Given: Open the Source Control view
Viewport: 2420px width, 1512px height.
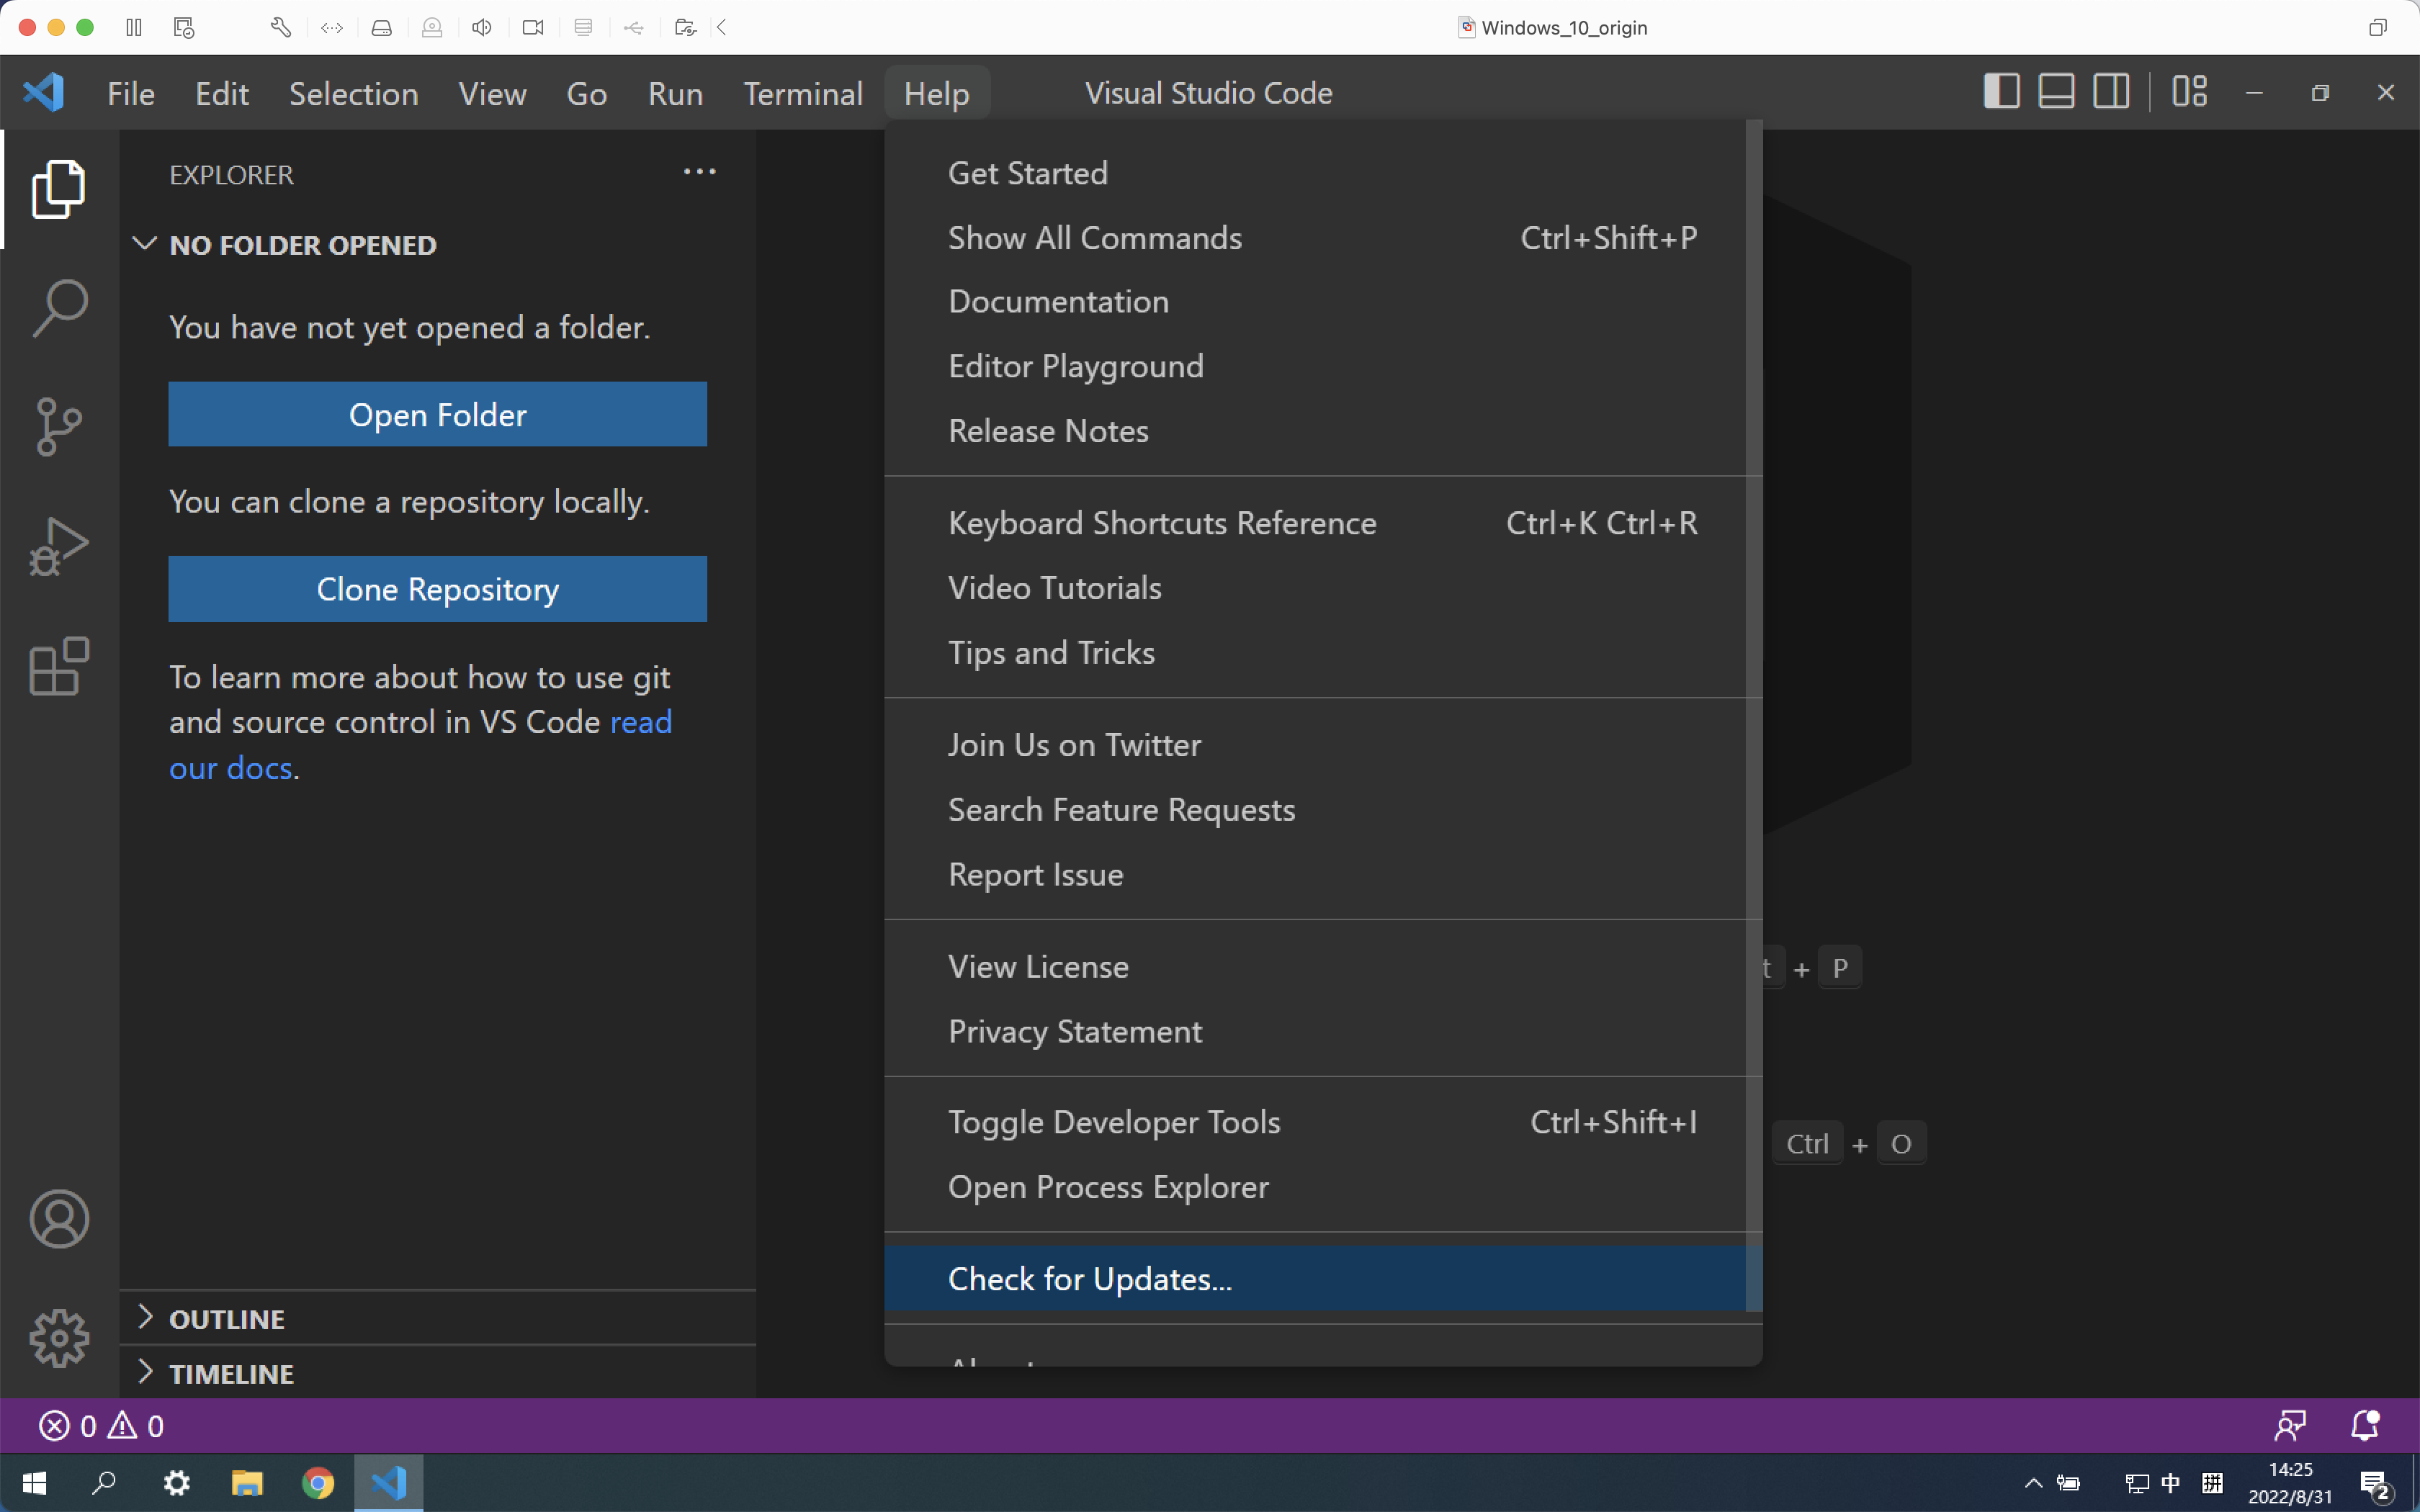Looking at the screenshot, I should (59, 427).
